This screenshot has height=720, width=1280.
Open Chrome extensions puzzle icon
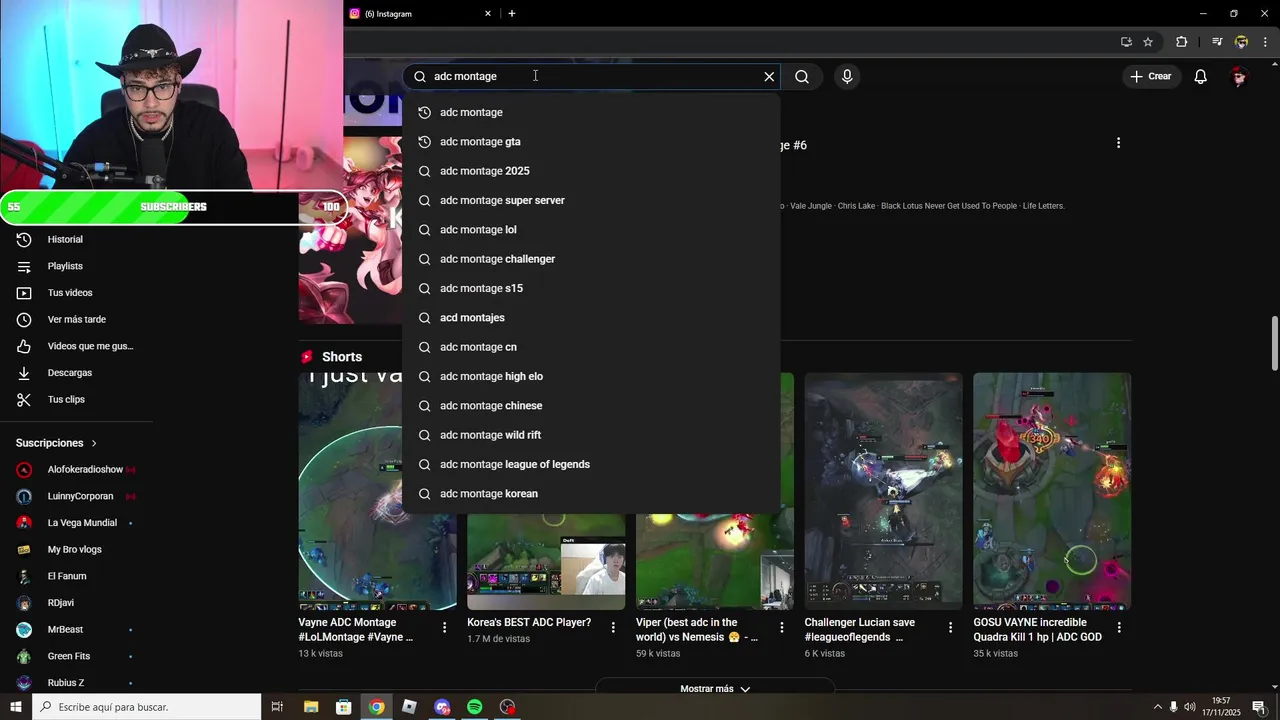(x=1182, y=42)
